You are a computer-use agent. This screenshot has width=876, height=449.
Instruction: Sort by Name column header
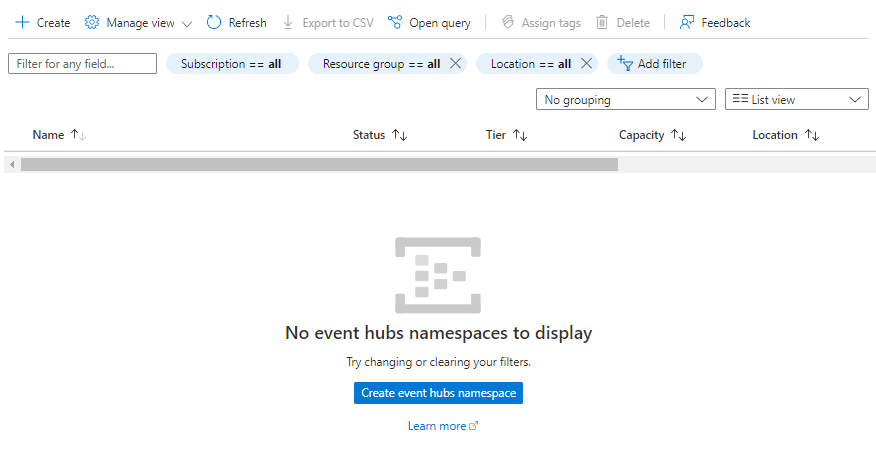(48, 135)
